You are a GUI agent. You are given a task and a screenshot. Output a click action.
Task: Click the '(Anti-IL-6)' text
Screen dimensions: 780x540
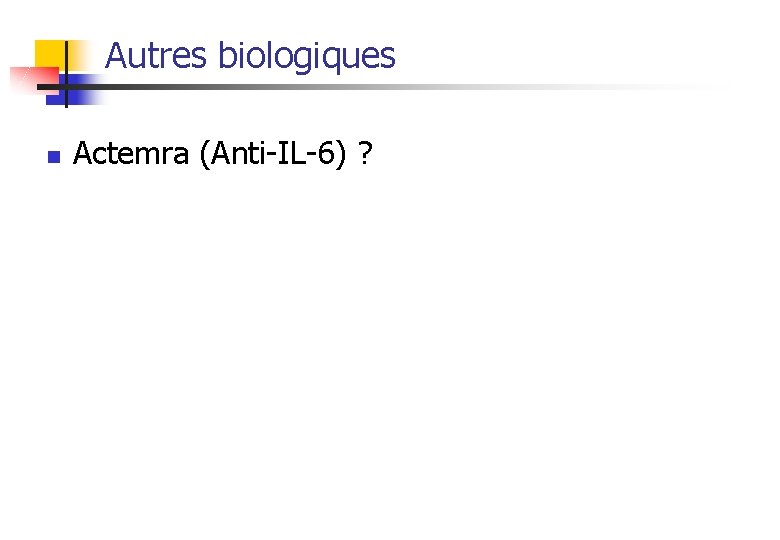(x=272, y=154)
